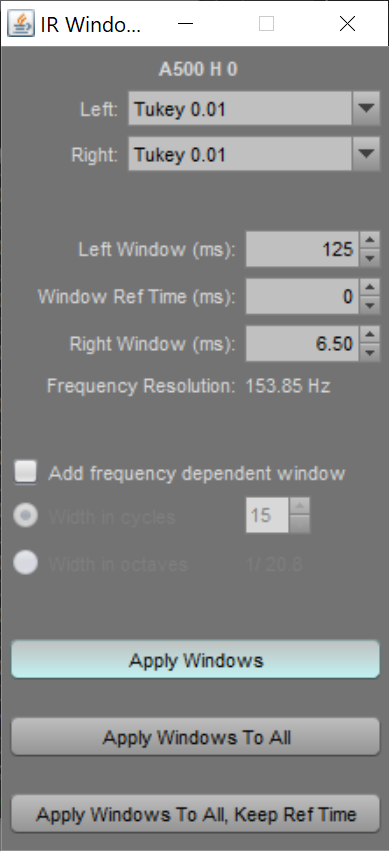
Task: Decrease Window Ref Time with down arrow
Action: coord(370,306)
